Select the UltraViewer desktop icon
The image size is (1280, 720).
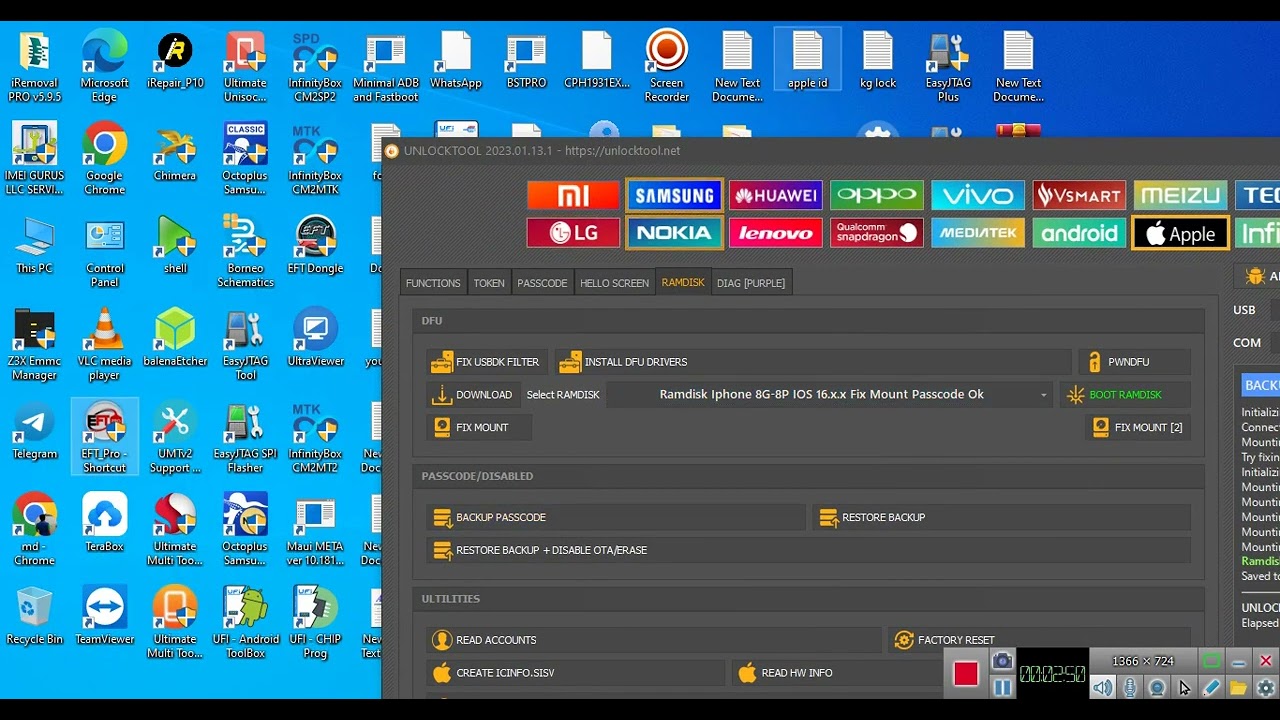point(315,338)
